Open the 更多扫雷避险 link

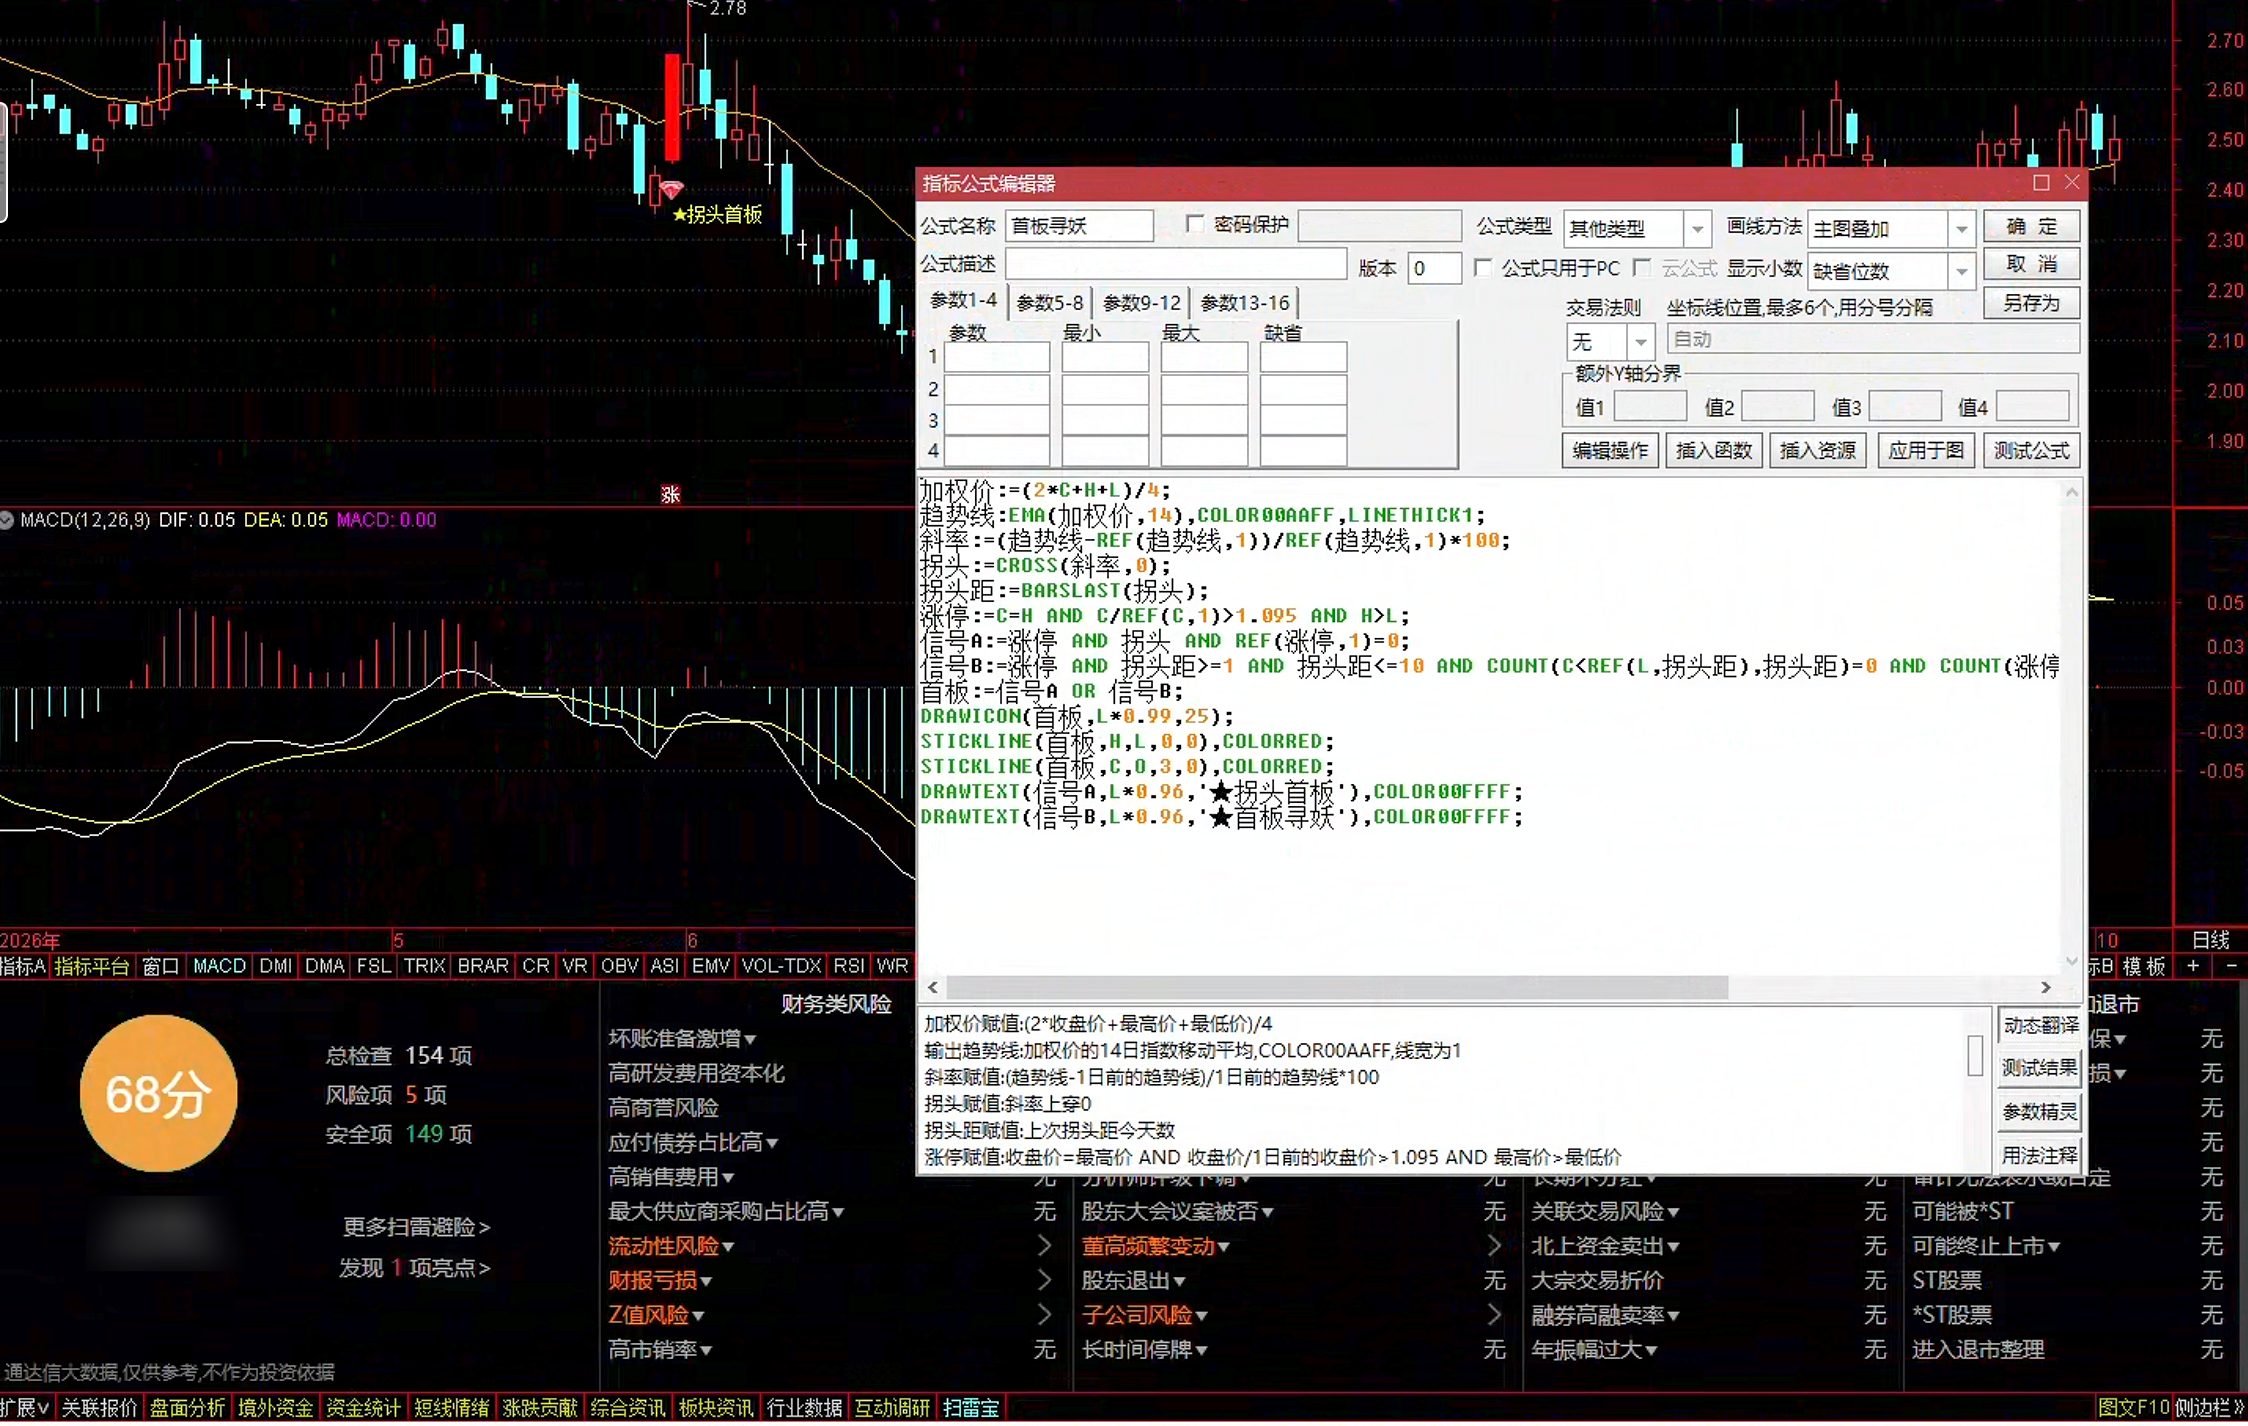[x=416, y=1226]
